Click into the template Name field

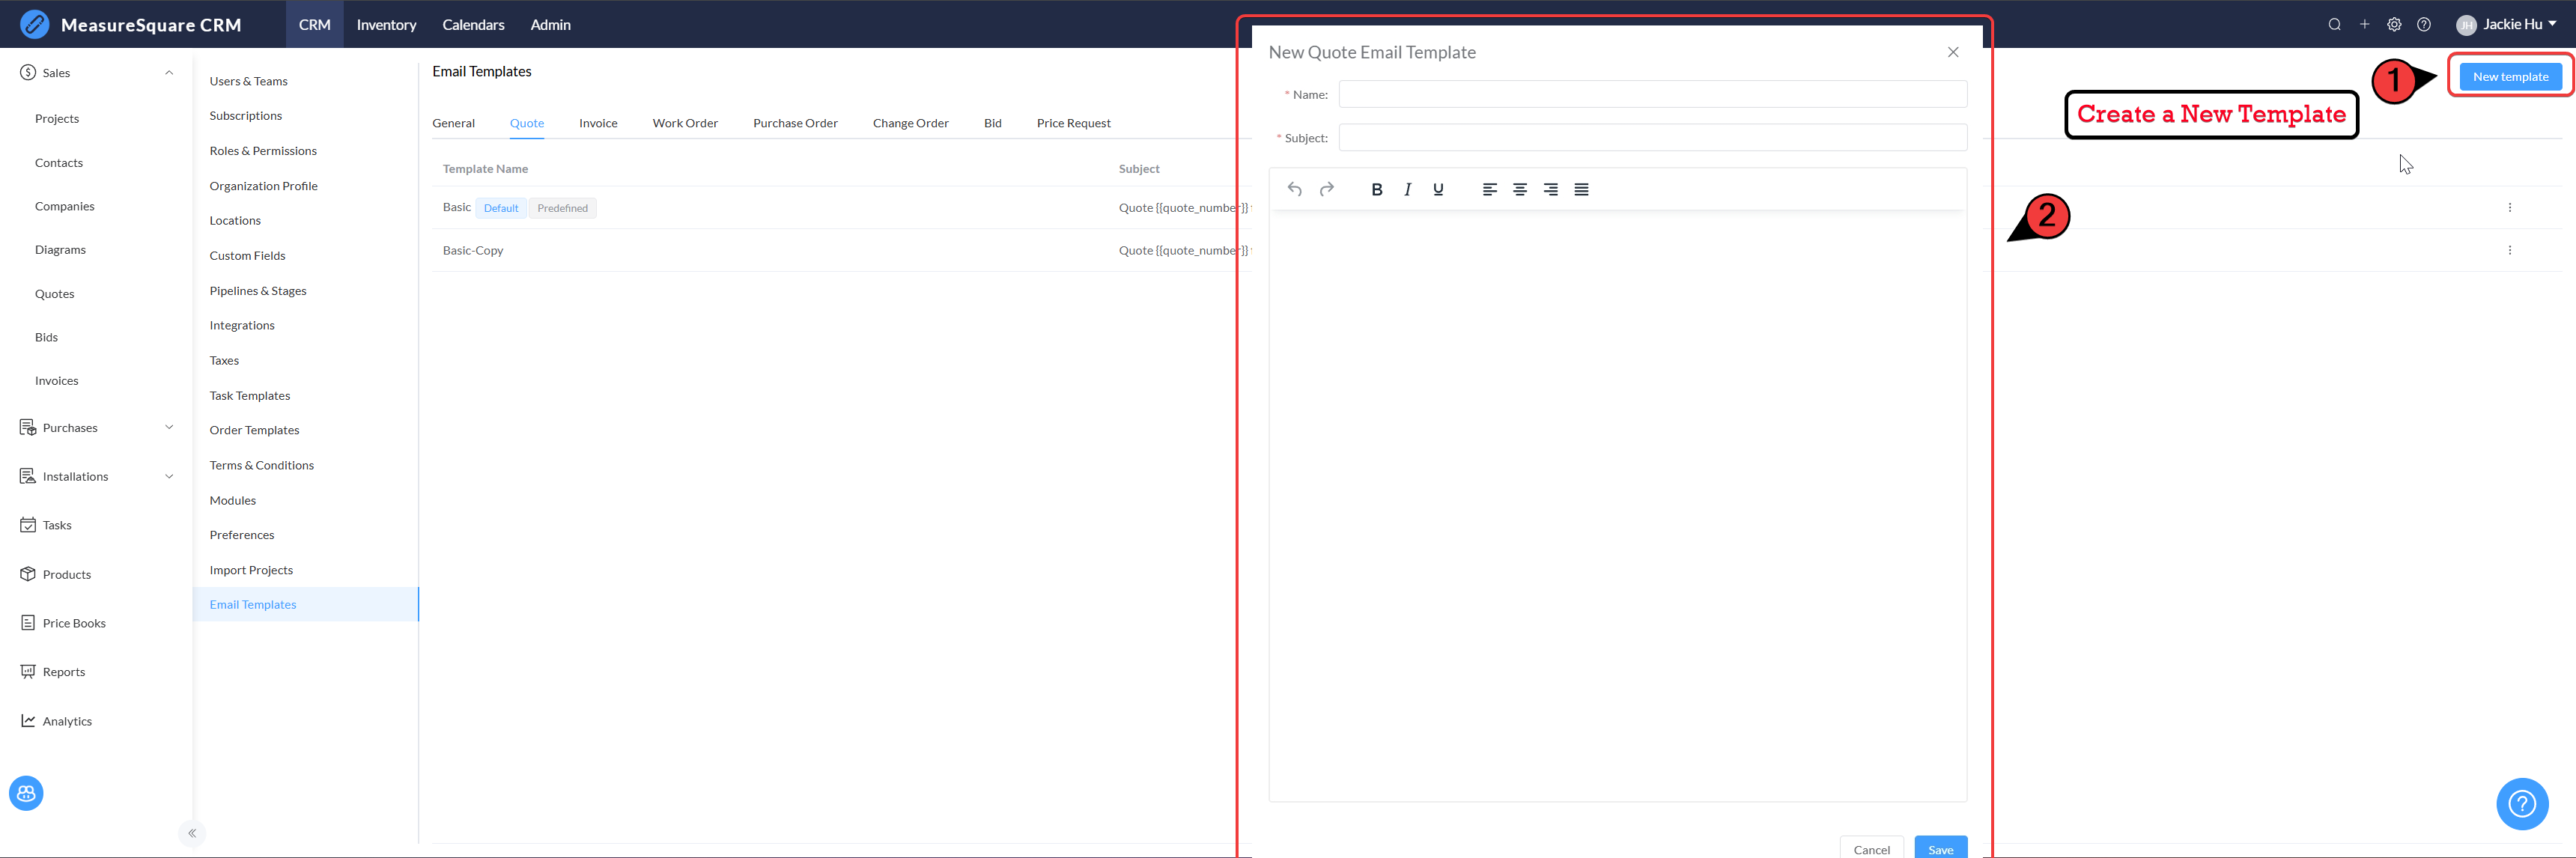point(1652,95)
